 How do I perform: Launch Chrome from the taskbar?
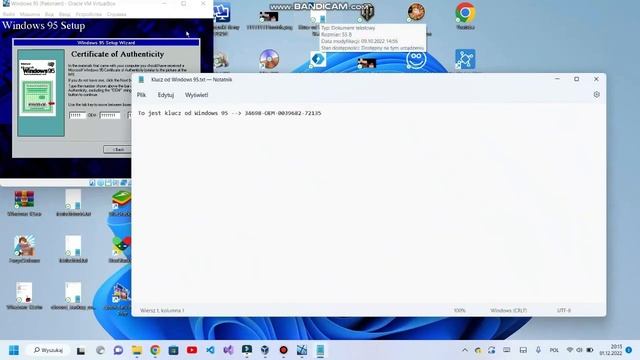[x=155, y=350]
